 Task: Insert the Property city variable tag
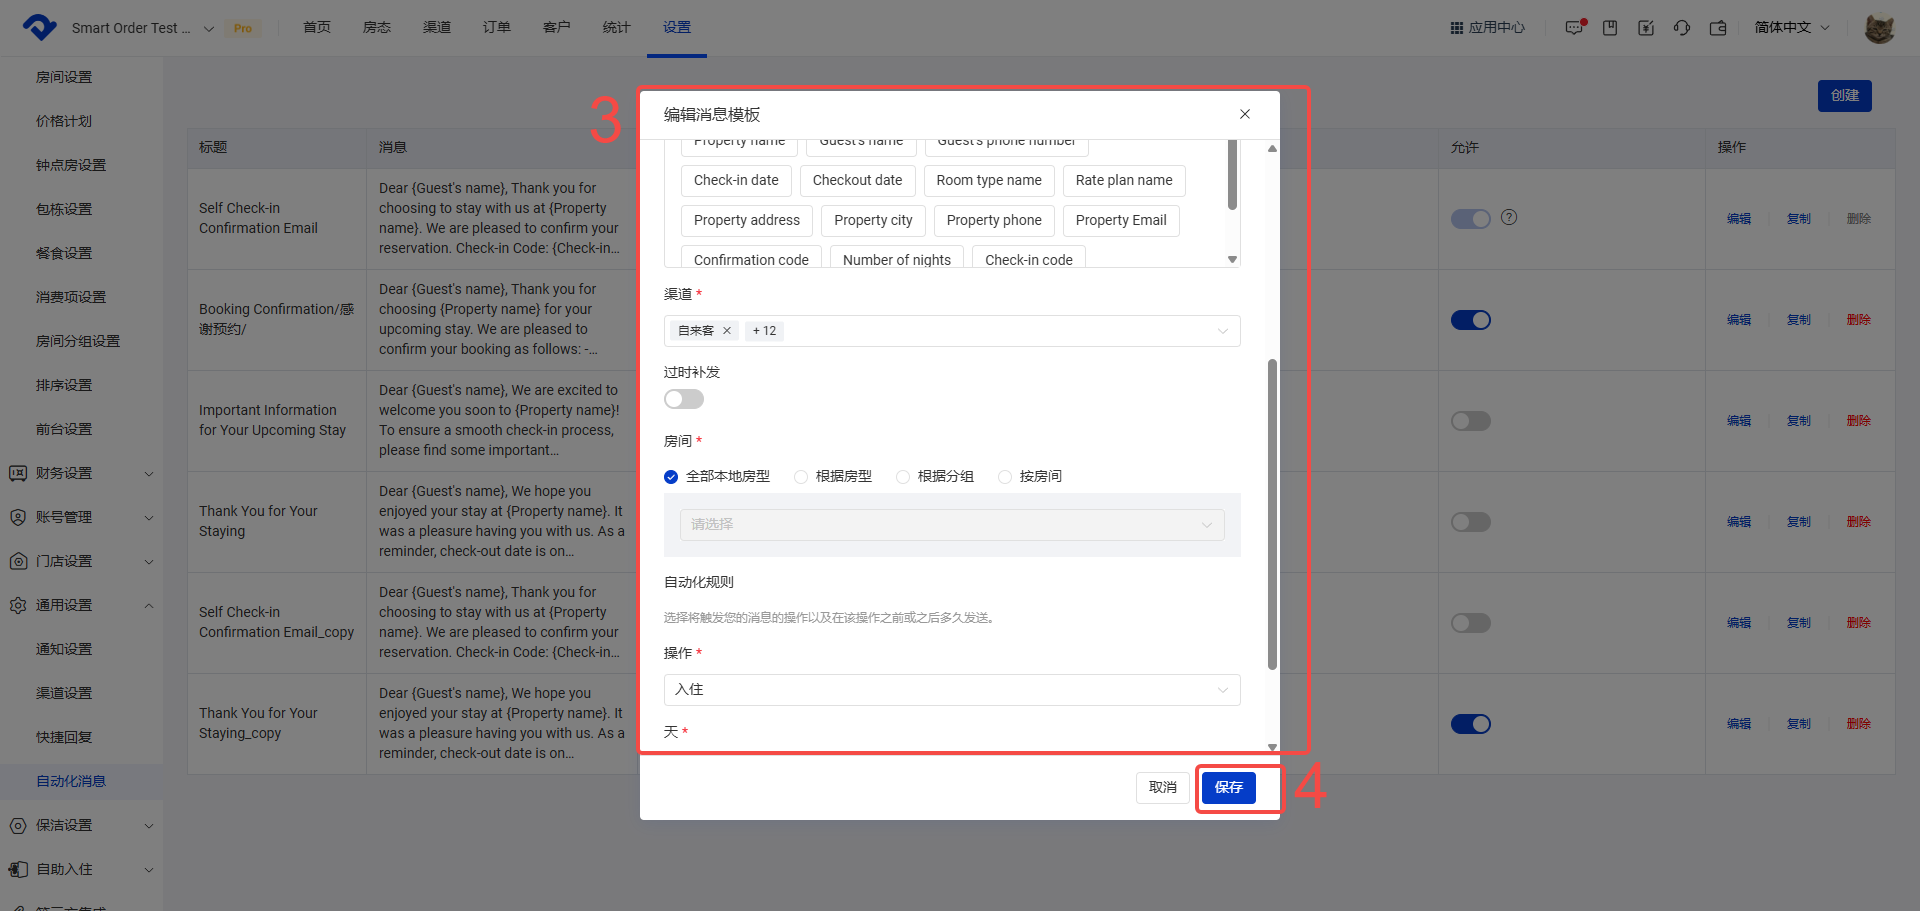873,220
